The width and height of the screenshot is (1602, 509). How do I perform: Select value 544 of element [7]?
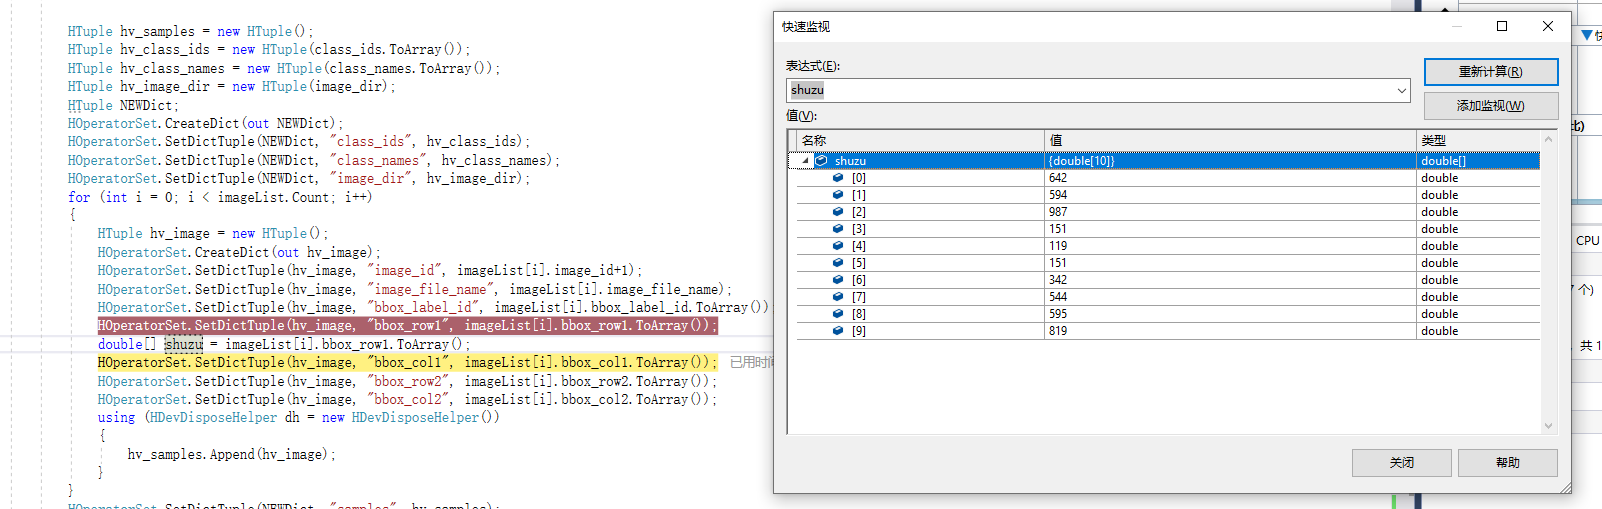pos(1058,297)
